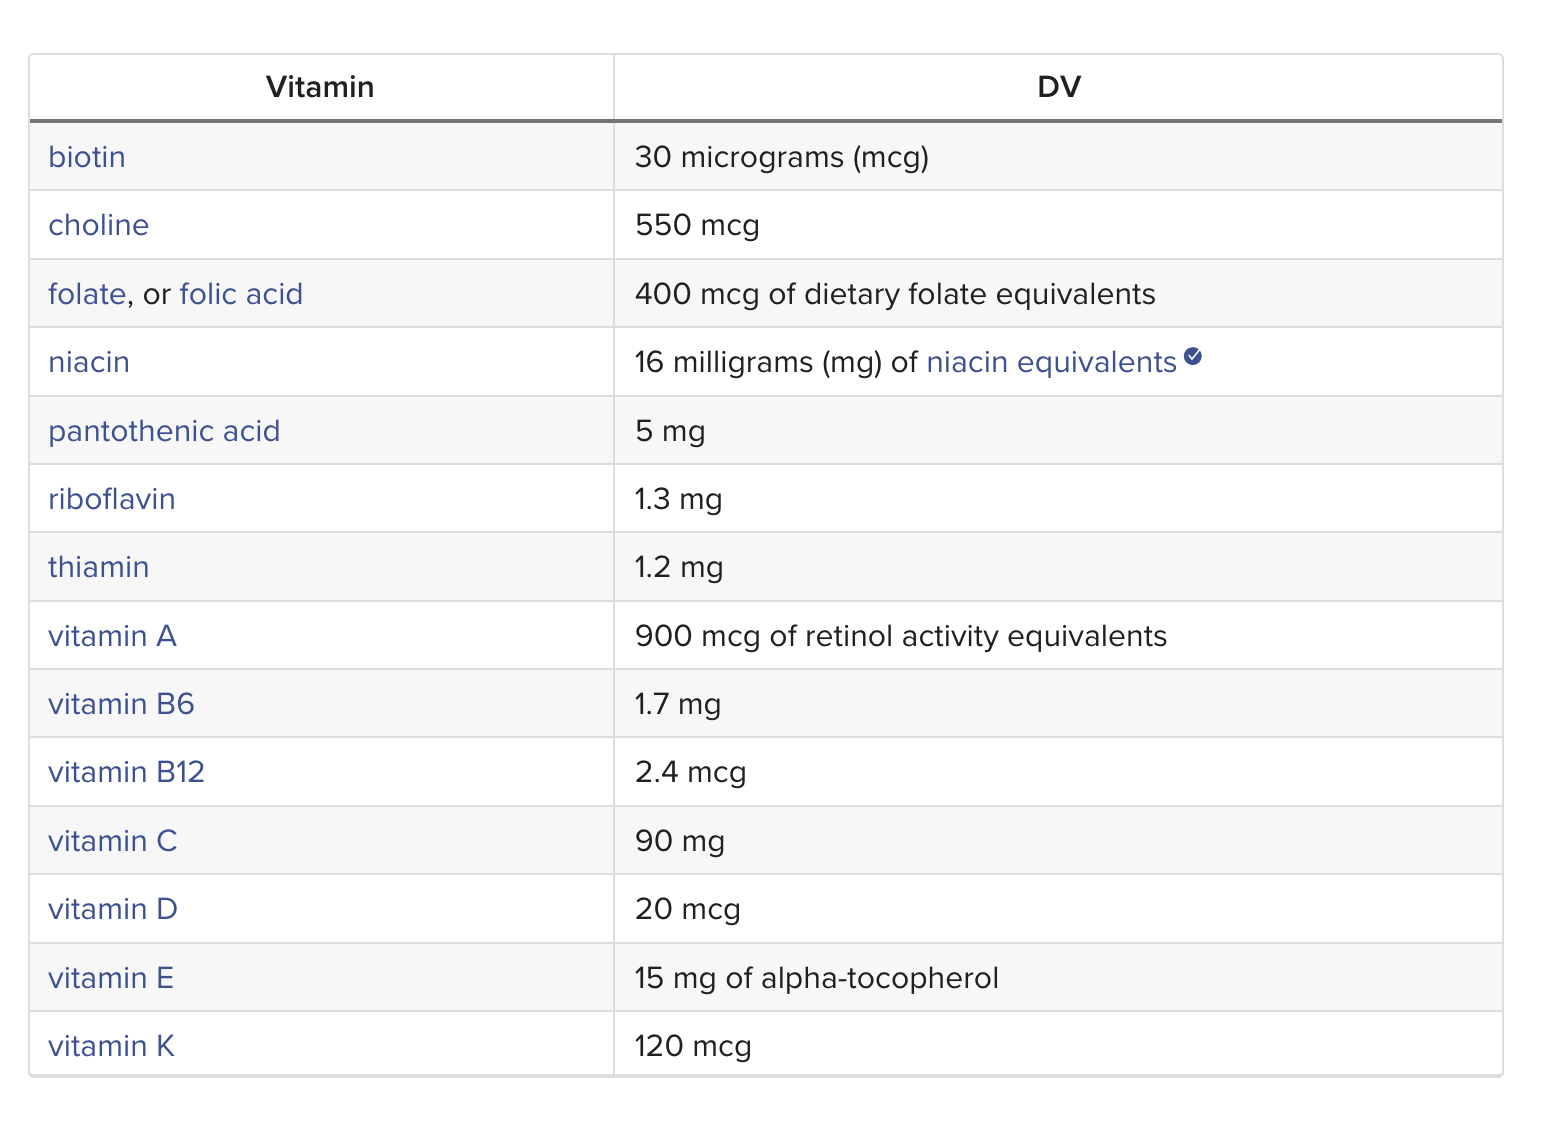Open the vitamin K link
The image size is (1556, 1128).
pyautogui.click(x=111, y=1046)
